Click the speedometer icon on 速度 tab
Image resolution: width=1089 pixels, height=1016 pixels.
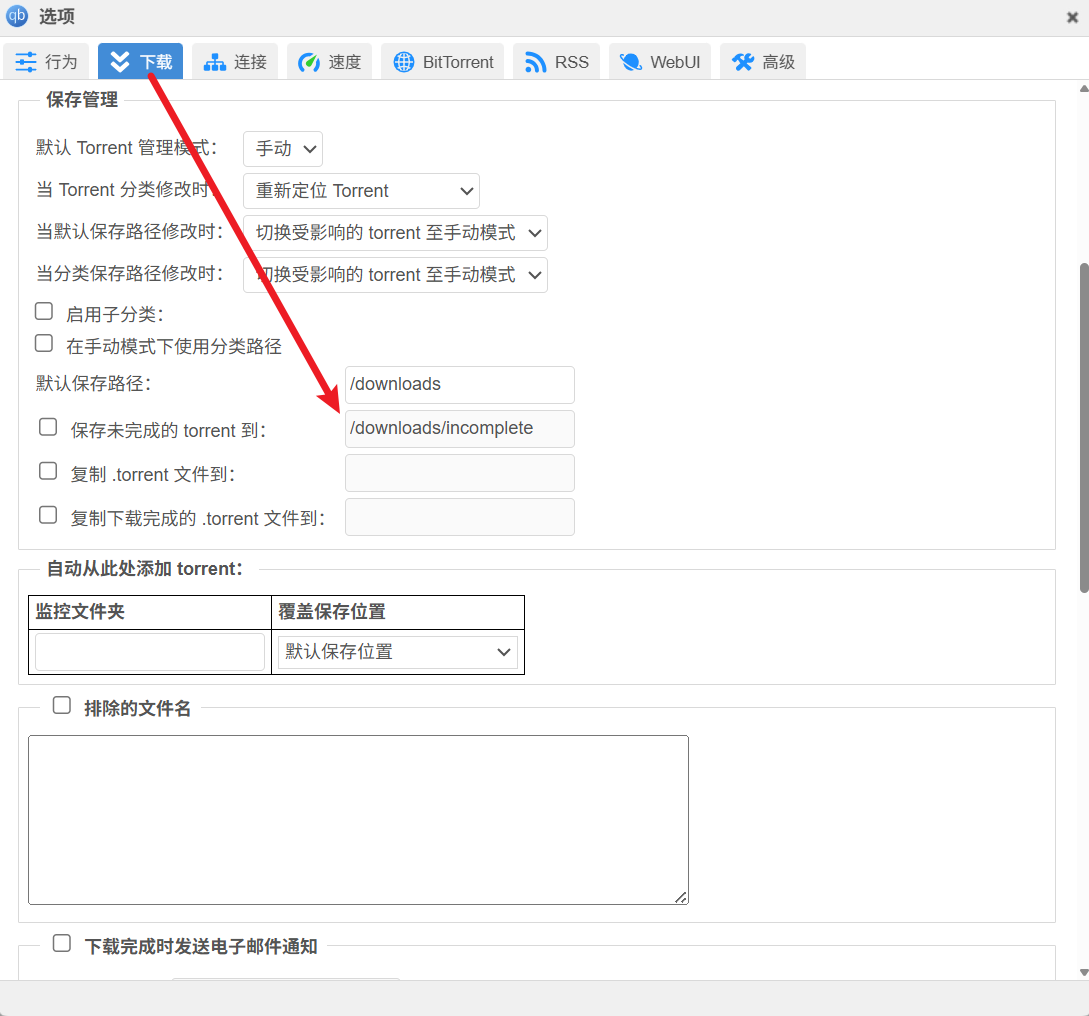point(309,62)
